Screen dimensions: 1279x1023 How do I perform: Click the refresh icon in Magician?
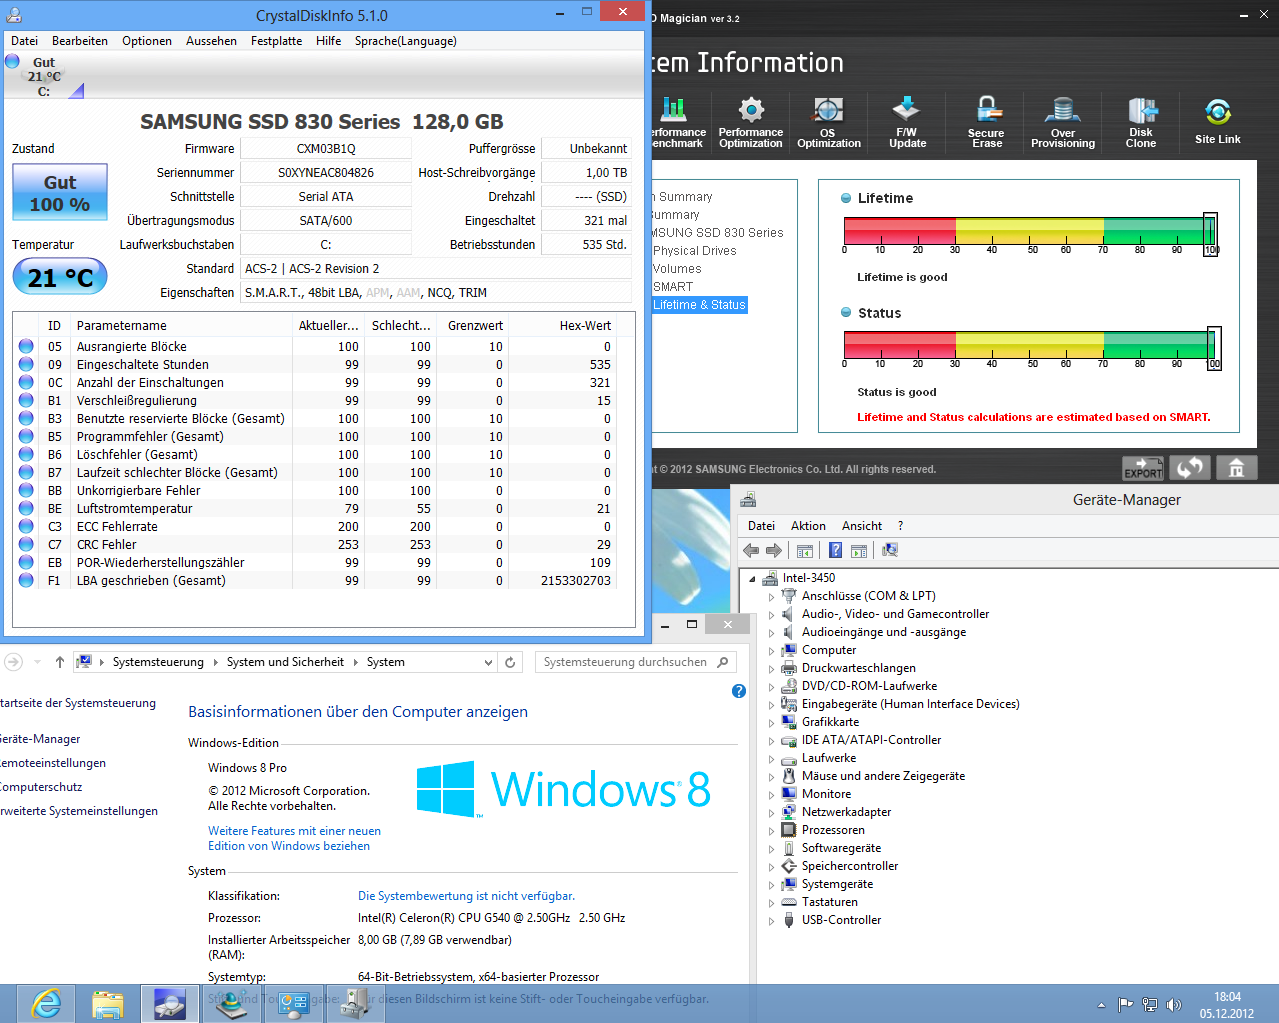(x=1189, y=467)
